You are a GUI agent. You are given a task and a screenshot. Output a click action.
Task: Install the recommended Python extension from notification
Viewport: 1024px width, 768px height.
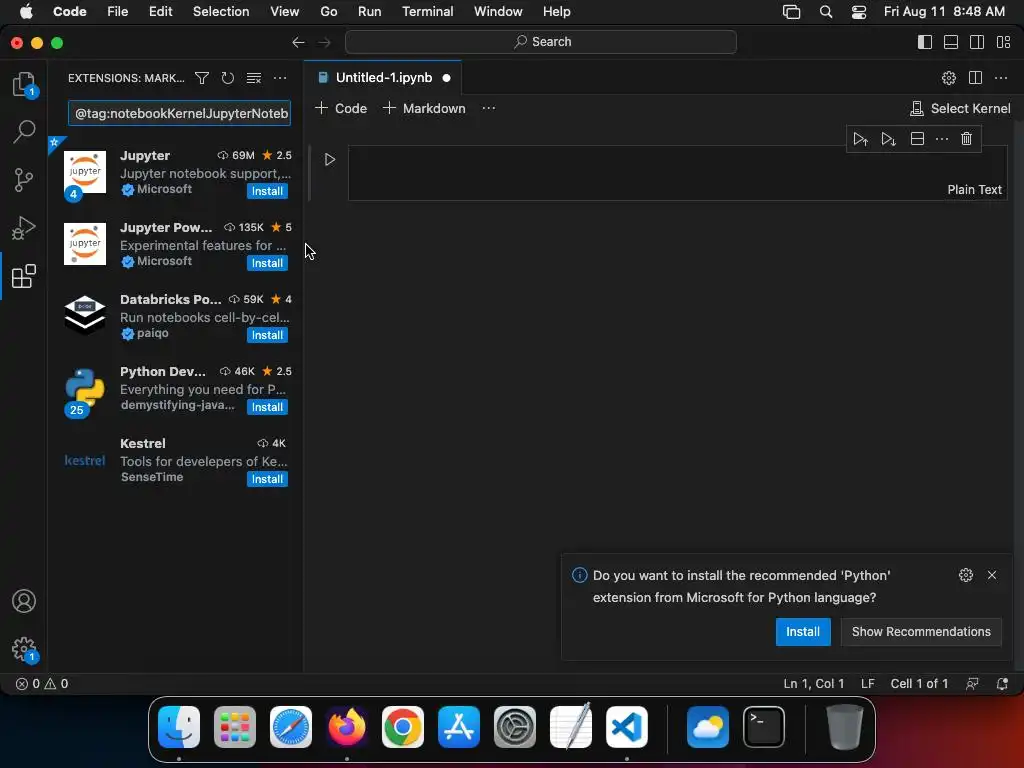click(803, 632)
